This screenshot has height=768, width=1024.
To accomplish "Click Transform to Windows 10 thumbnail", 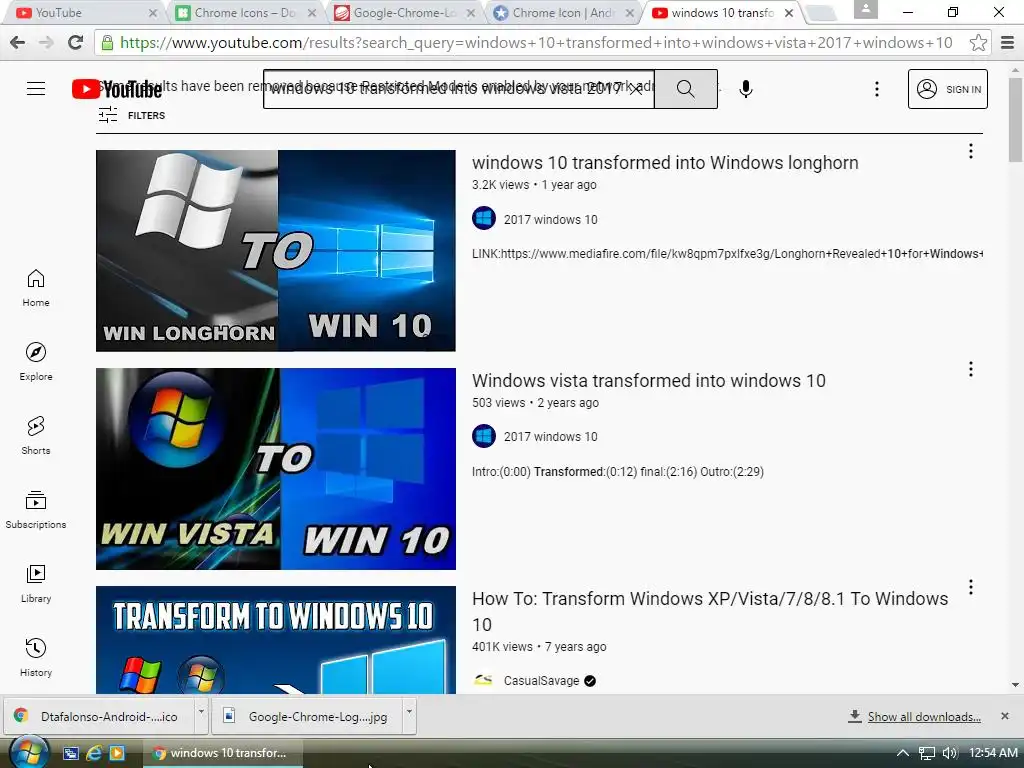I will click(276, 640).
